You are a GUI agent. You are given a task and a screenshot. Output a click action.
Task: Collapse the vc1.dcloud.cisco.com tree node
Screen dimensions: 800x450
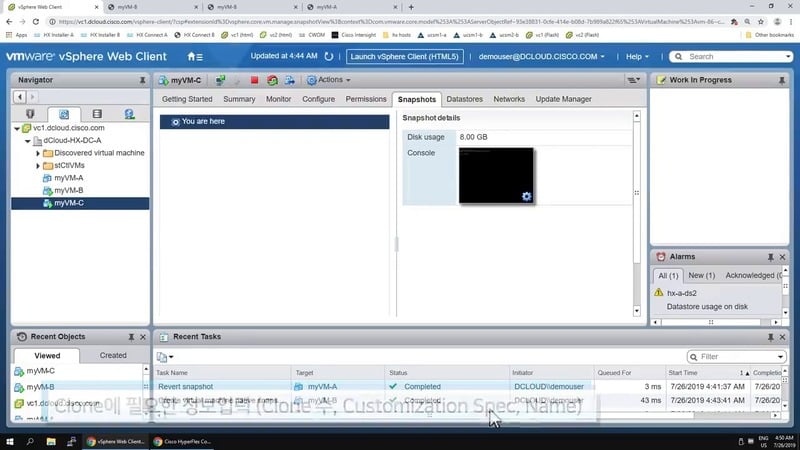click(17, 129)
